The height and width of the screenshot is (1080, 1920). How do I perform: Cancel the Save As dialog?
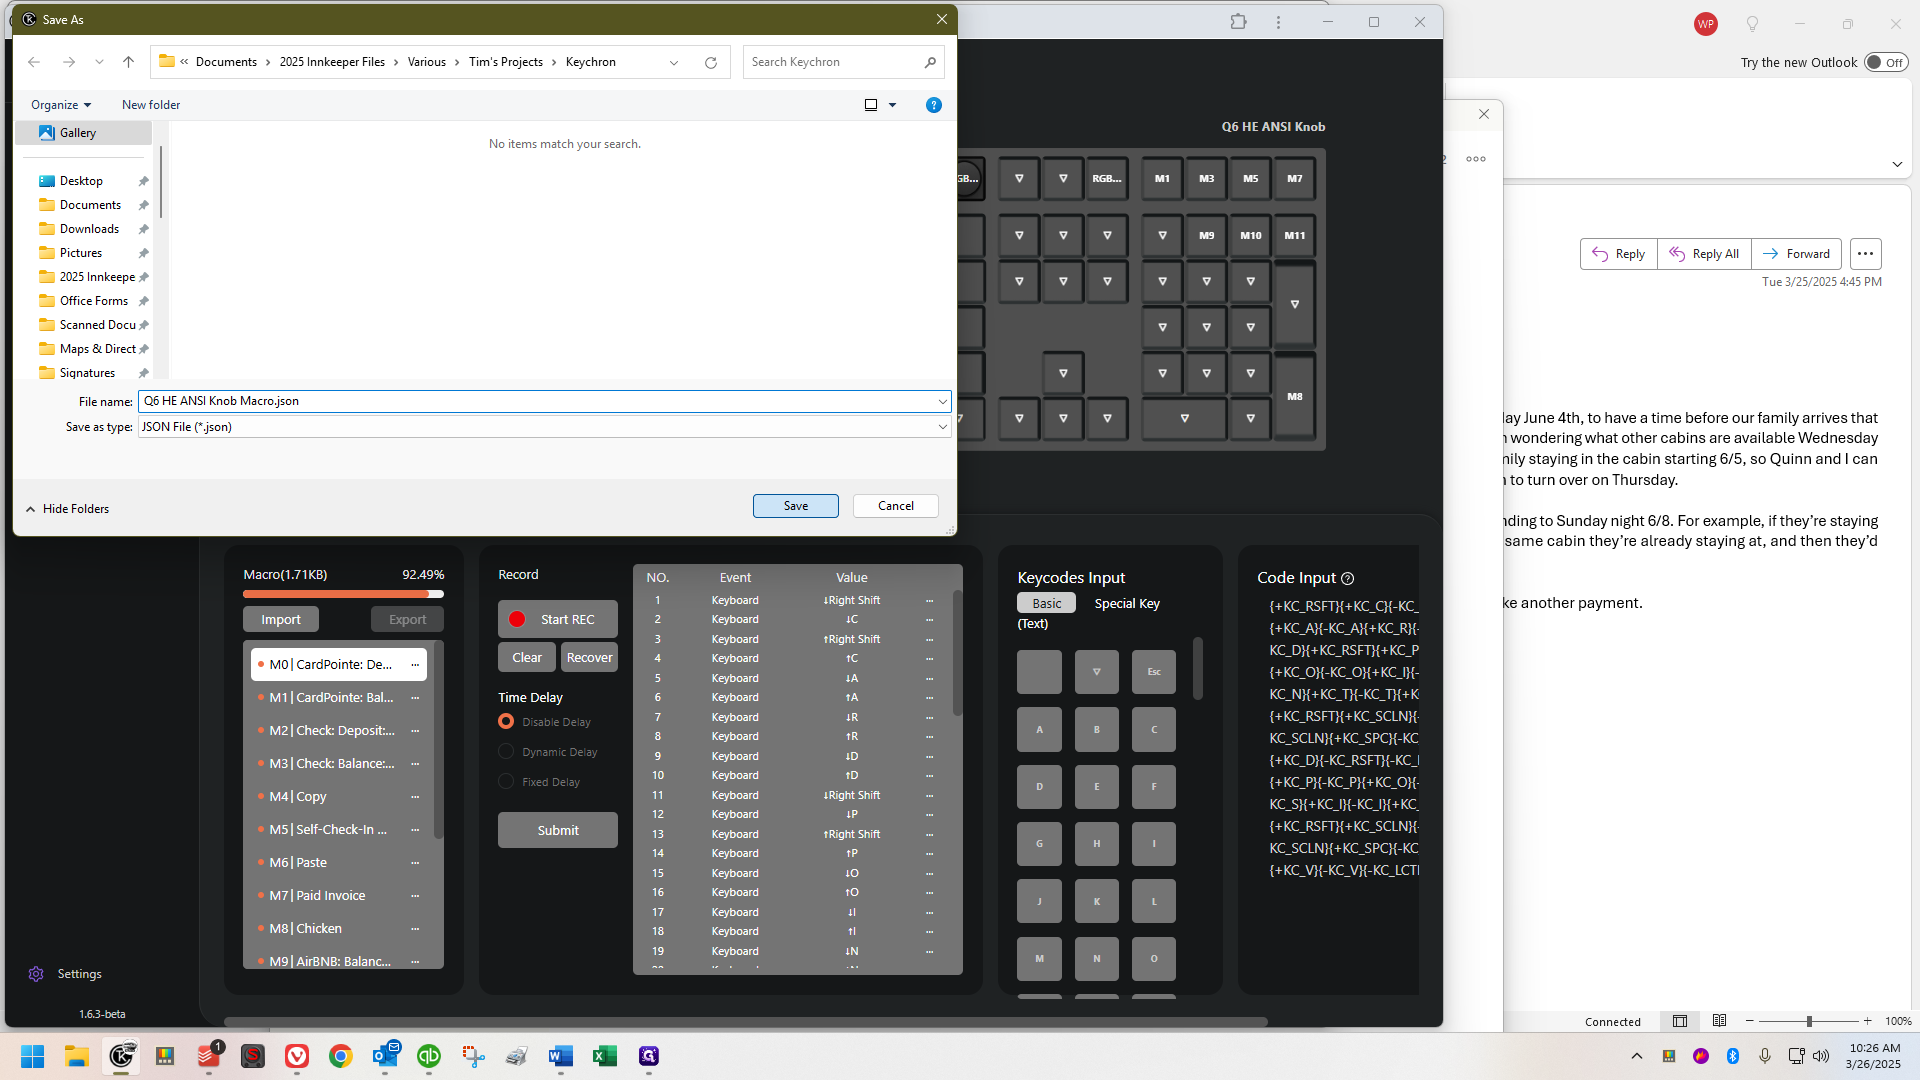pos(895,506)
